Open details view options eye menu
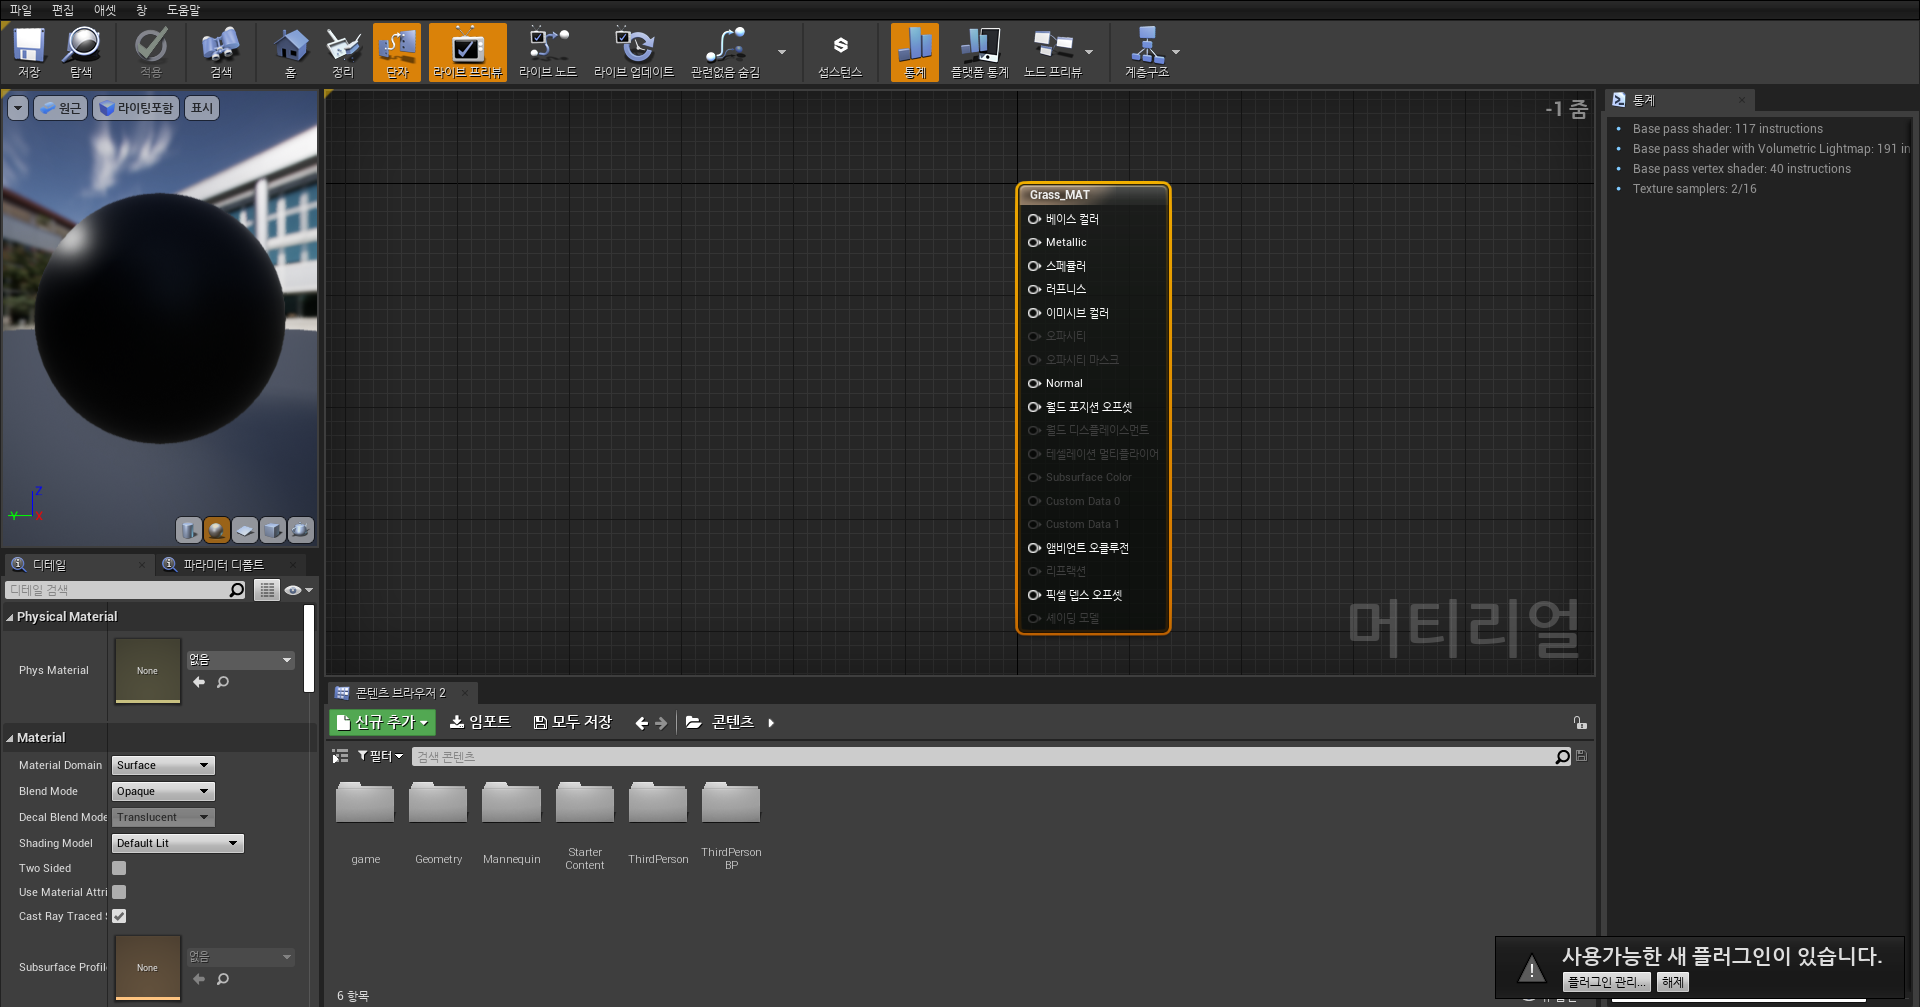 [298, 590]
